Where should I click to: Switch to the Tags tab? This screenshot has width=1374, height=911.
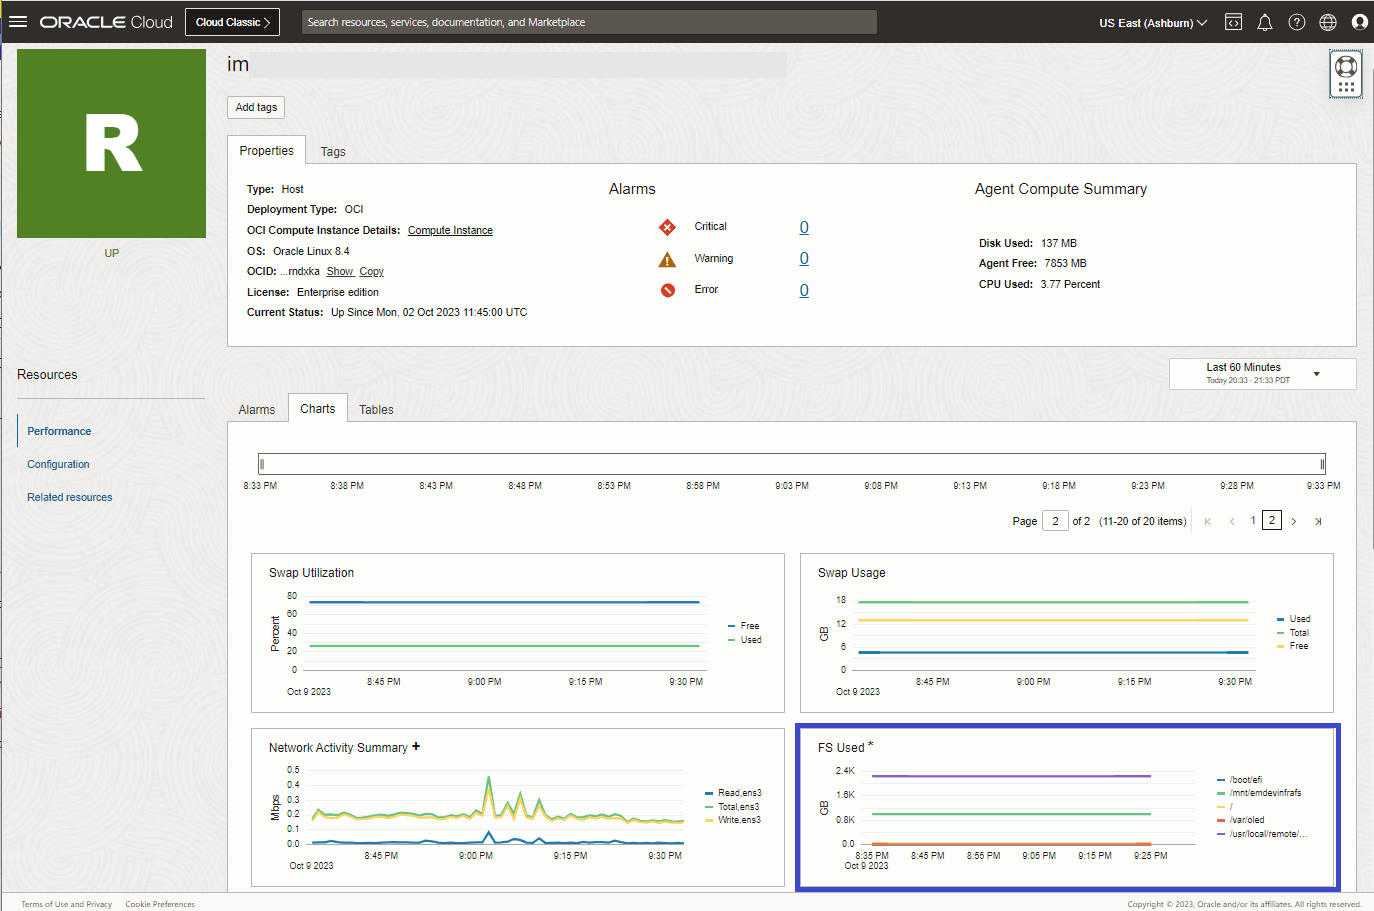point(332,151)
